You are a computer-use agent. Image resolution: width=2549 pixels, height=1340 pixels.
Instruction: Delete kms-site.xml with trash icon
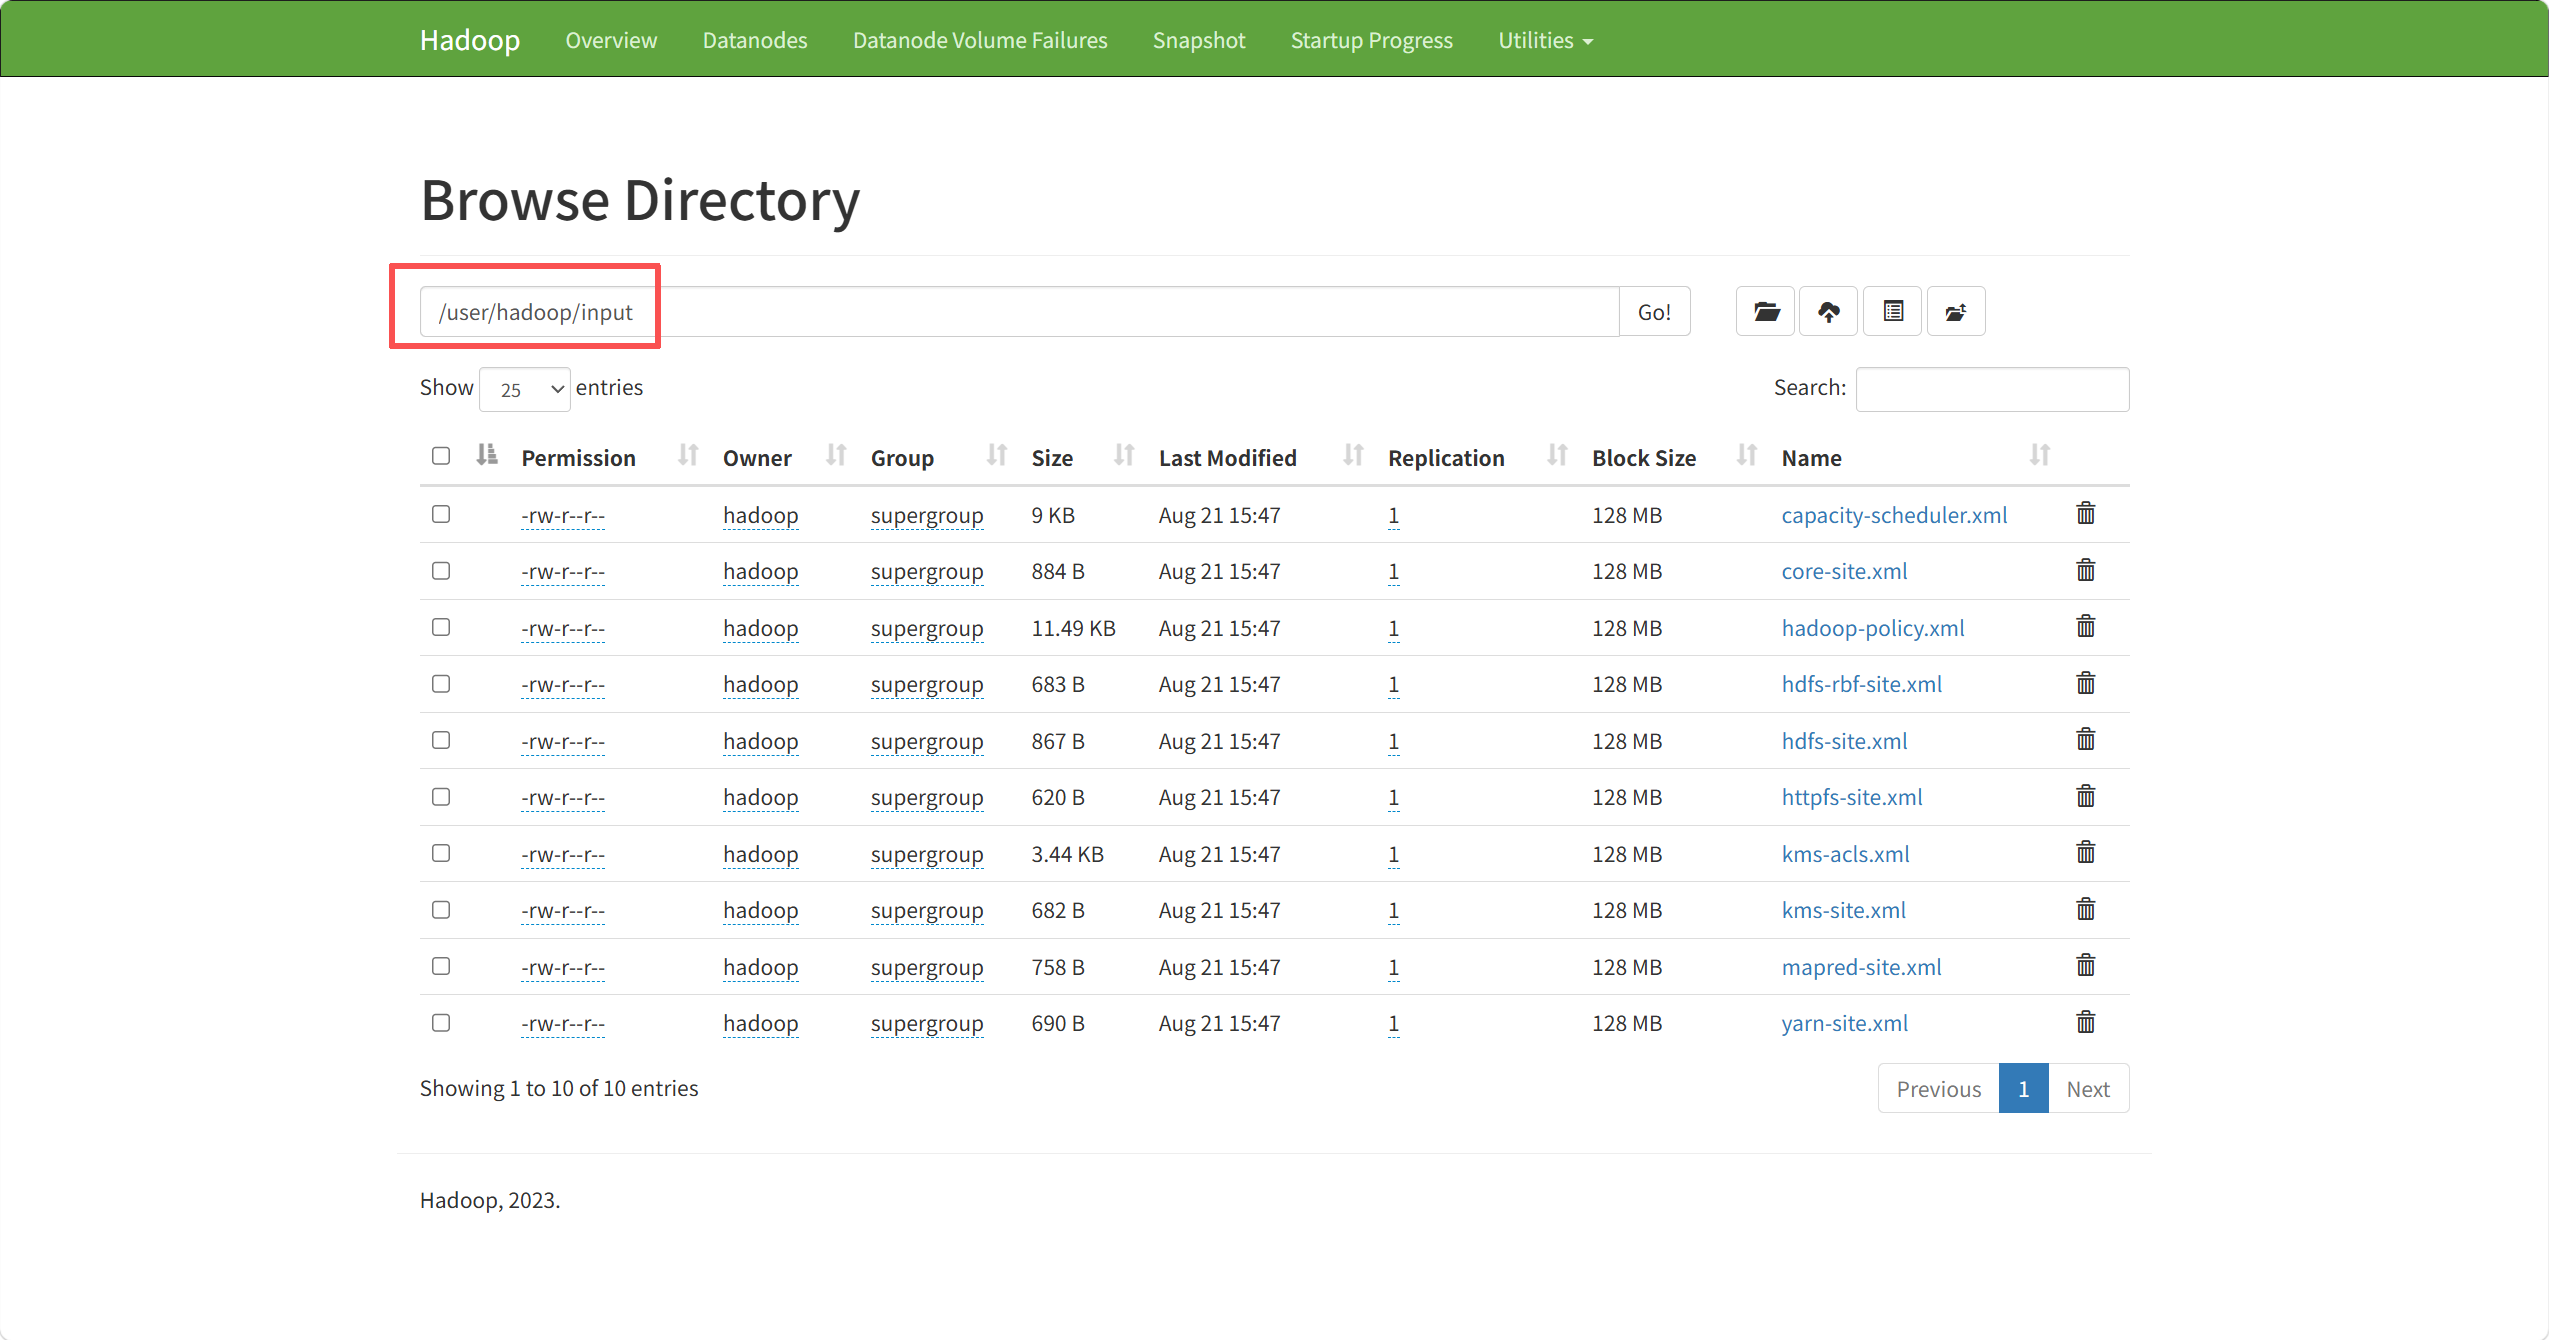pyautogui.click(x=2086, y=909)
